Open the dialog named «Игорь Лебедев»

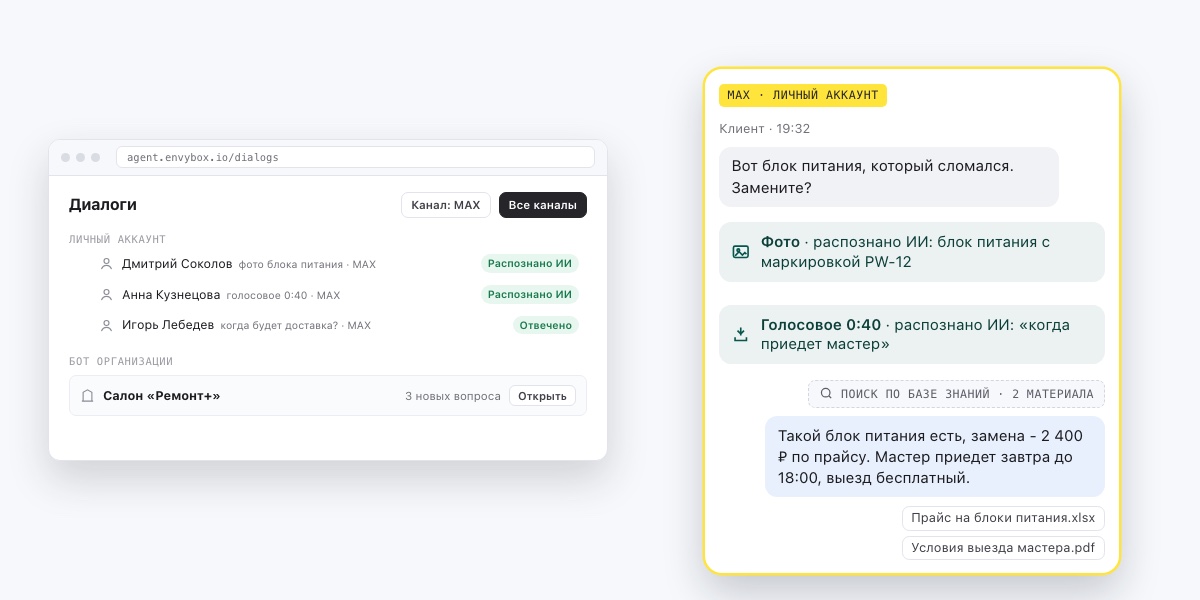pos(168,325)
